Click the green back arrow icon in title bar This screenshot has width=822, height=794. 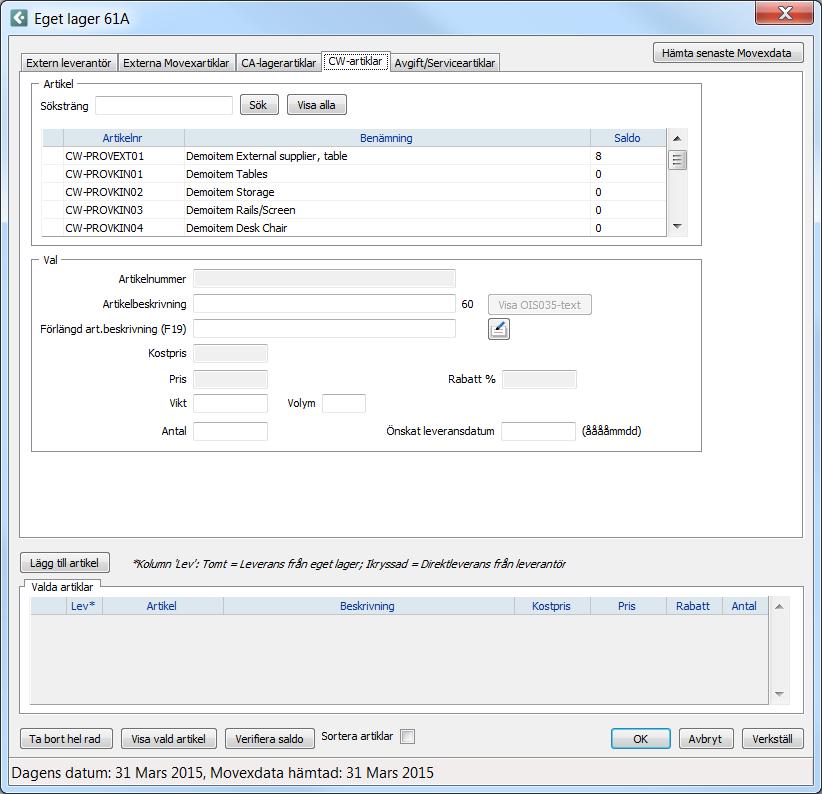(x=19, y=18)
